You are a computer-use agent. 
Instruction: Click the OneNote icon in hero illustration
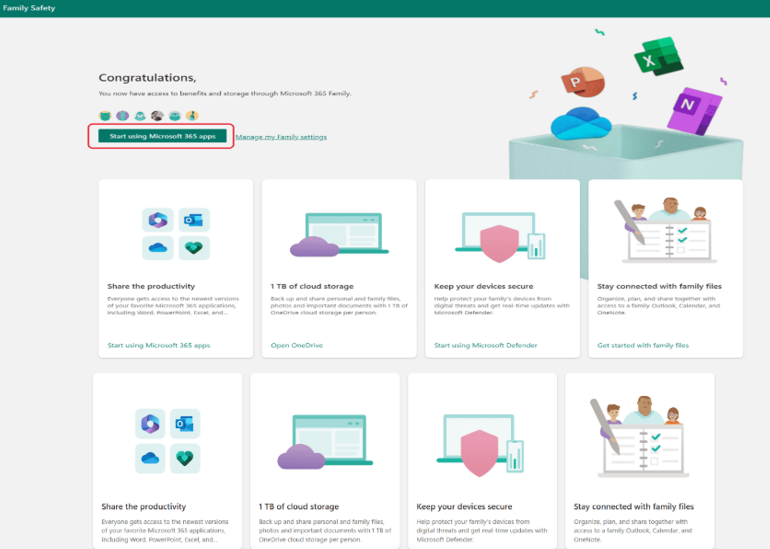point(694,110)
